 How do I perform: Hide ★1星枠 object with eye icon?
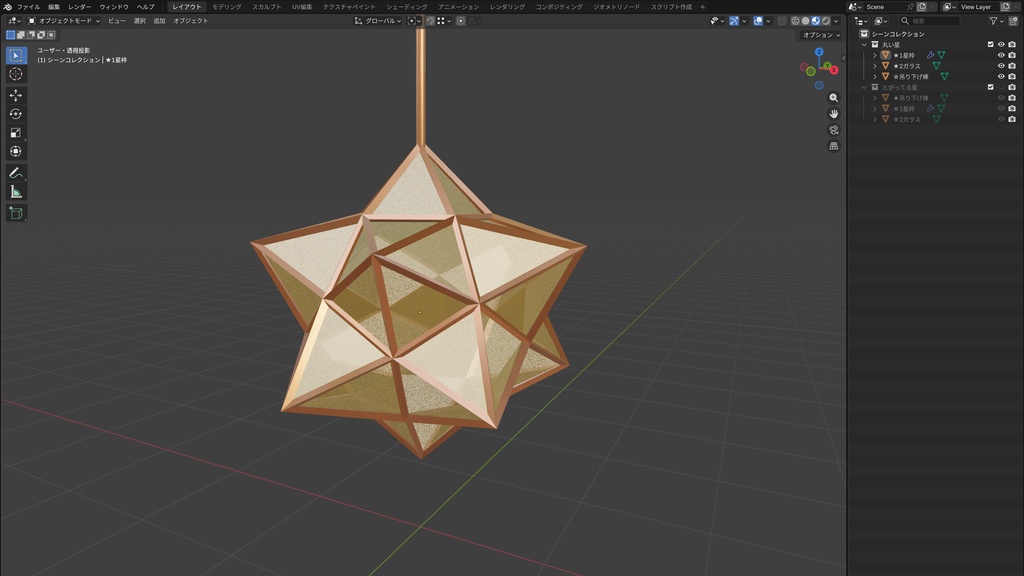coord(1001,56)
